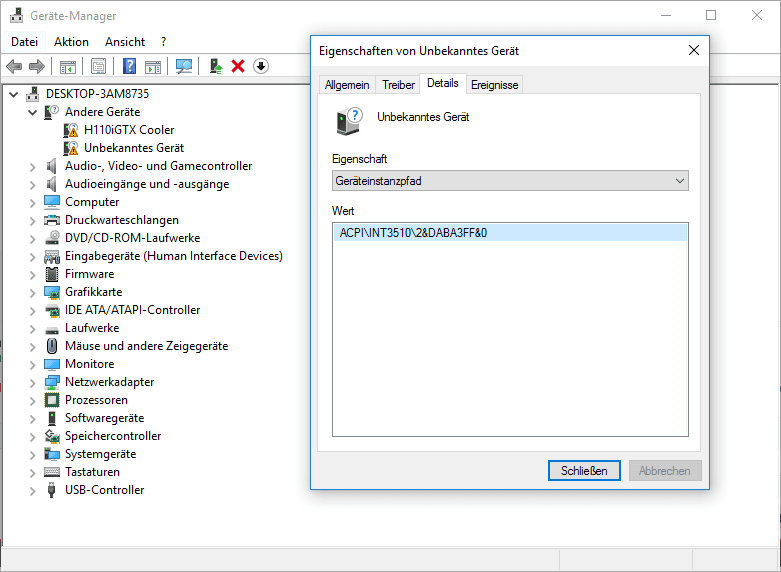Select the H110iGTX Cooler entry text

point(129,130)
